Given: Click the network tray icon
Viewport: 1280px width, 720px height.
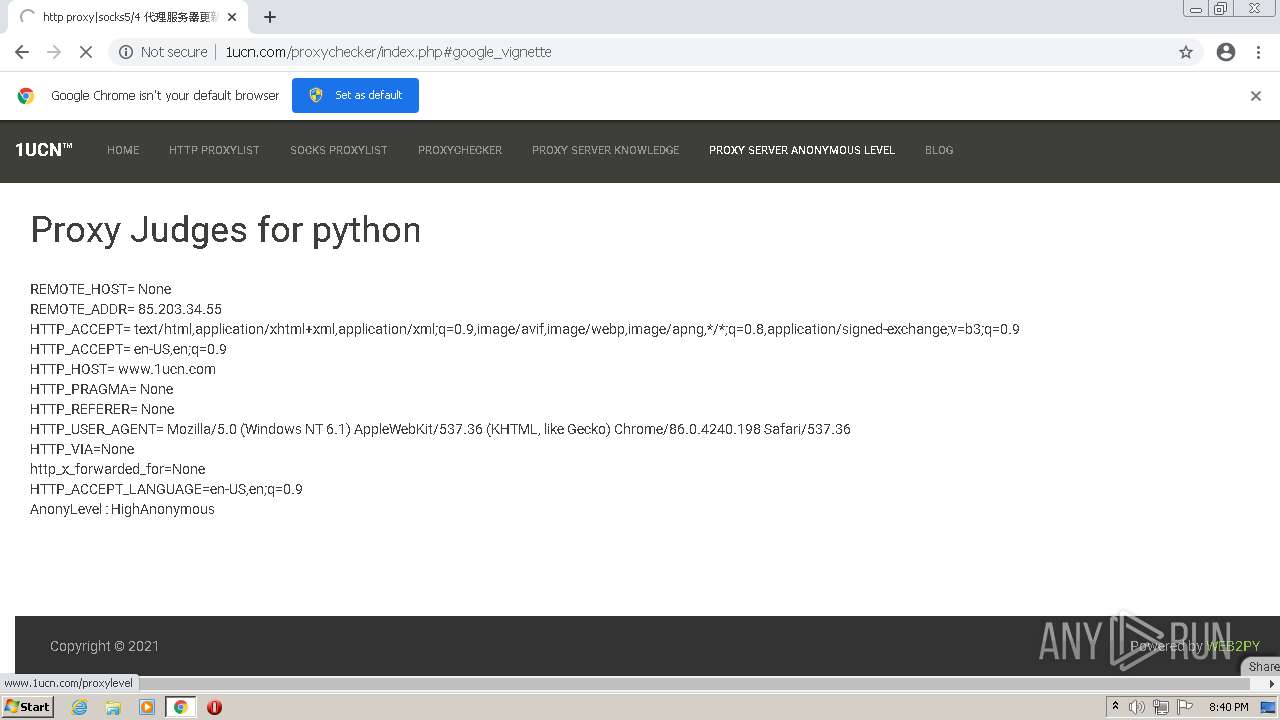Looking at the screenshot, I should pyautogui.click(x=1161, y=707).
